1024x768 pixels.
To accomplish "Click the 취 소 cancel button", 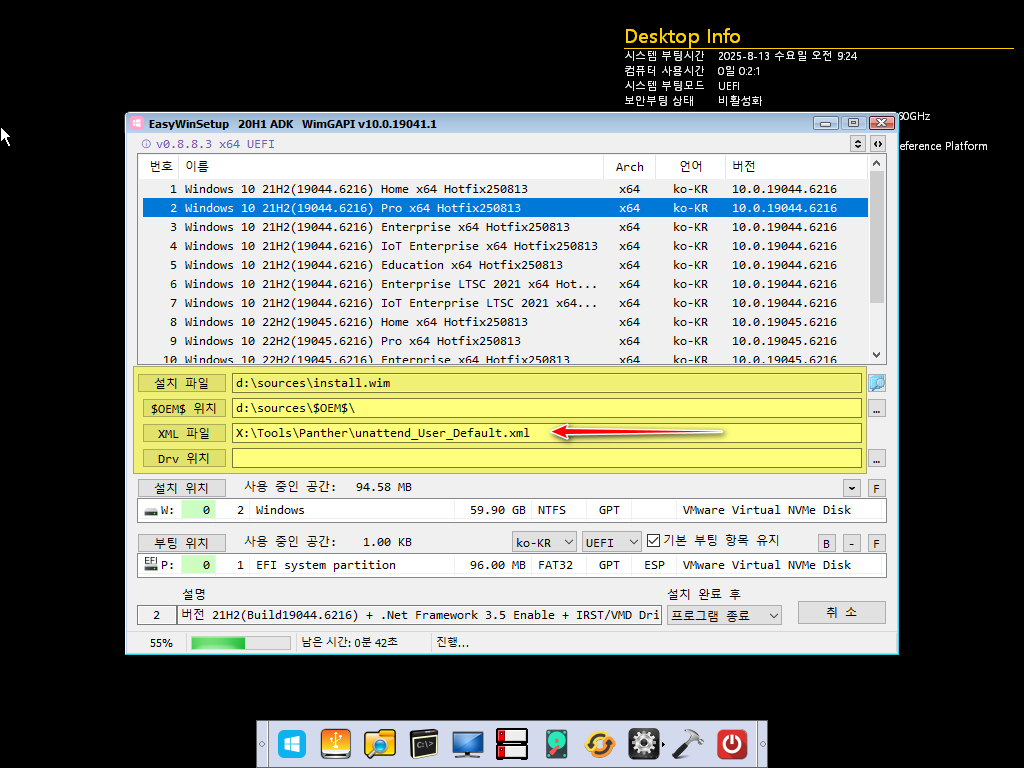I will click(841, 613).
